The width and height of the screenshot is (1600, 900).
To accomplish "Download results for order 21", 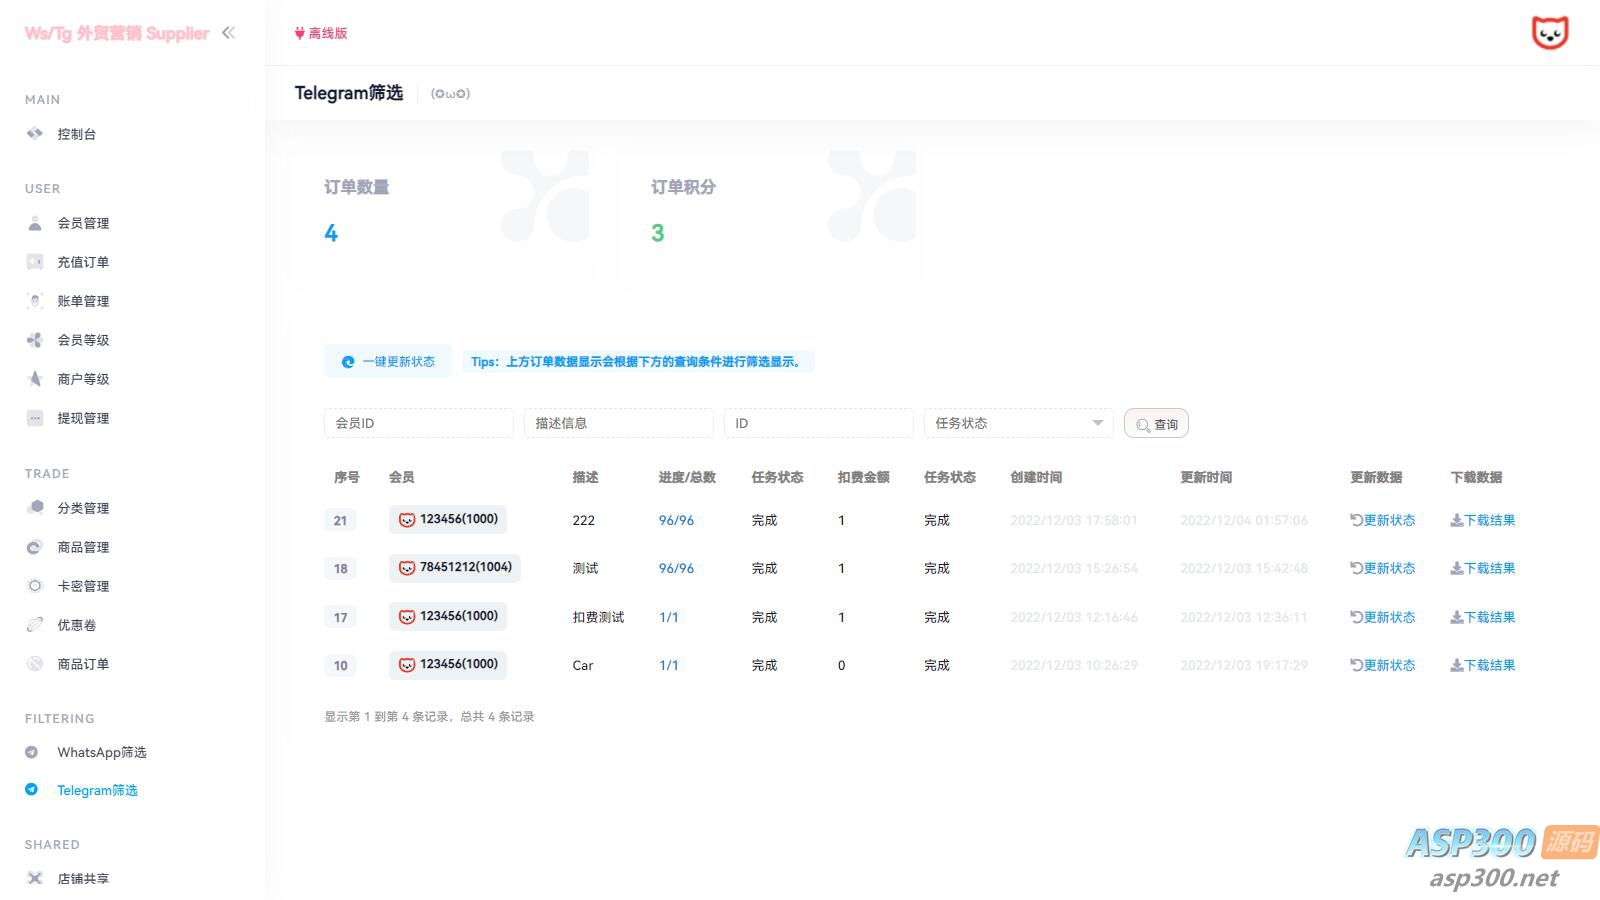I will (1483, 520).
